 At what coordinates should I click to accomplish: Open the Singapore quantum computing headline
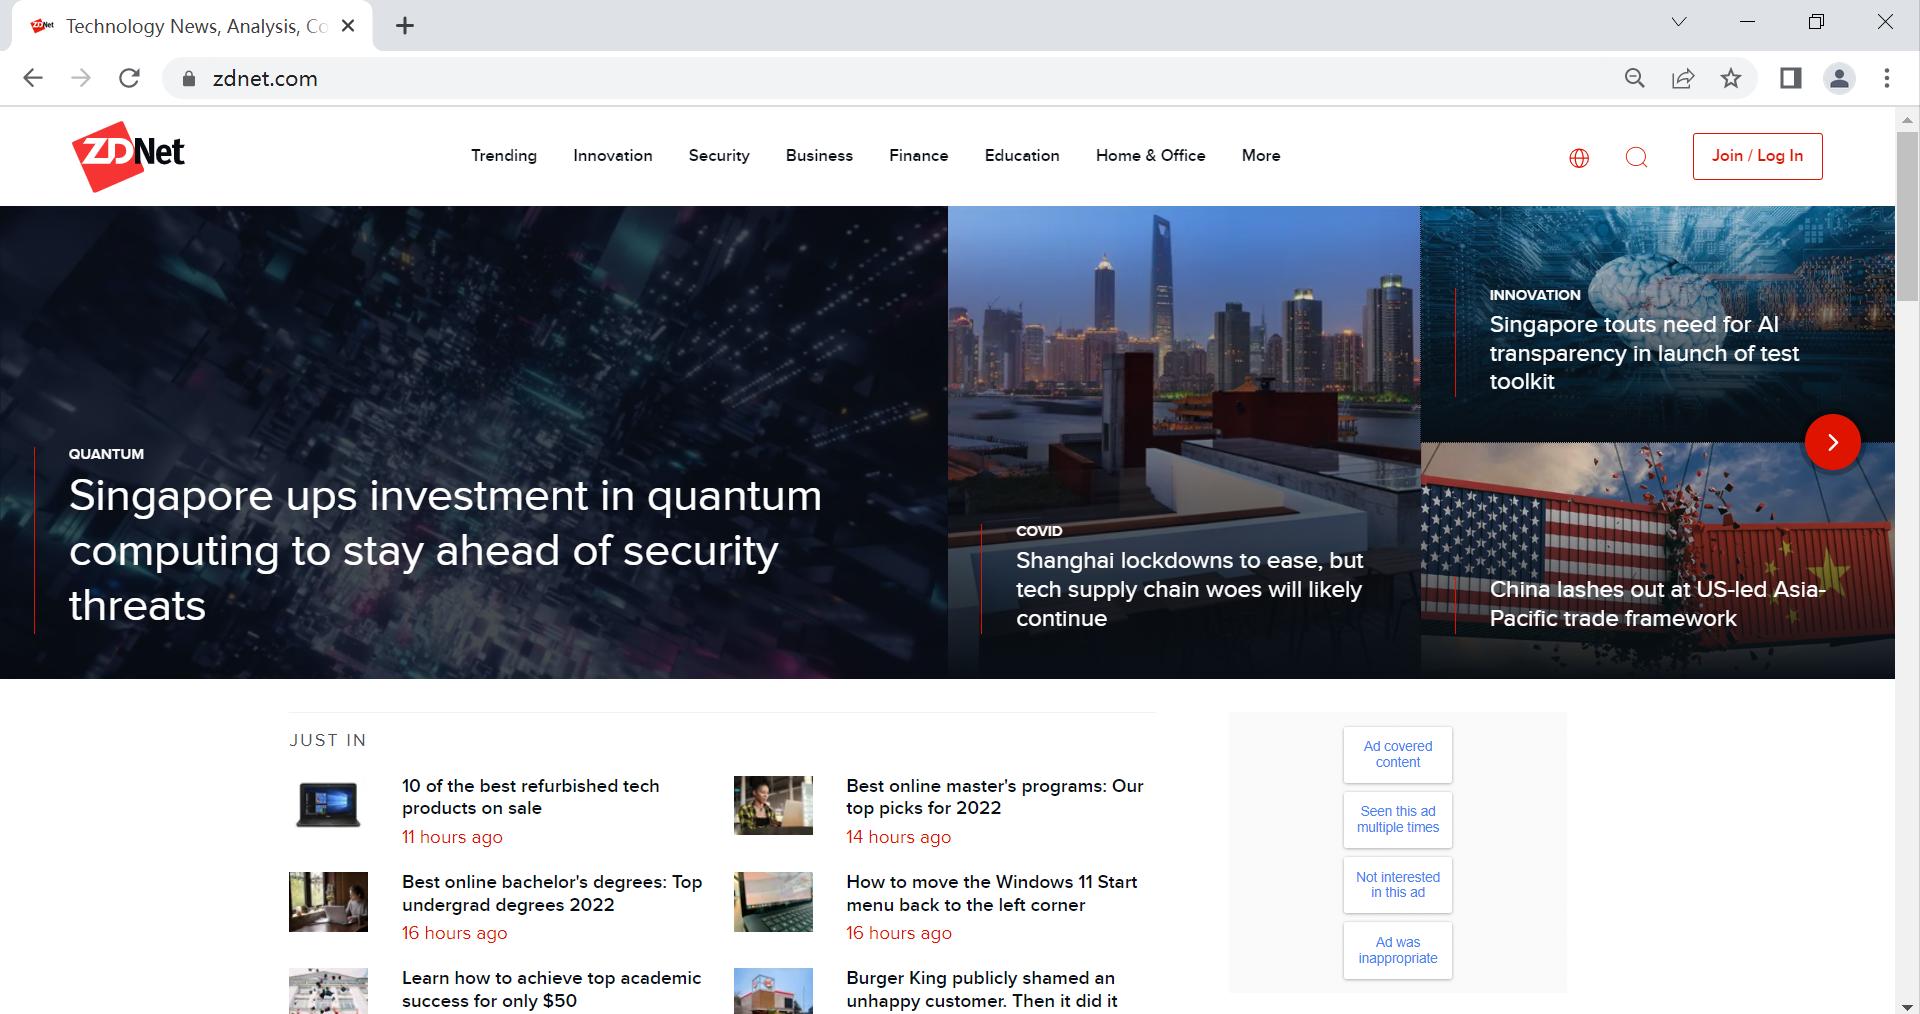[445, 550]
